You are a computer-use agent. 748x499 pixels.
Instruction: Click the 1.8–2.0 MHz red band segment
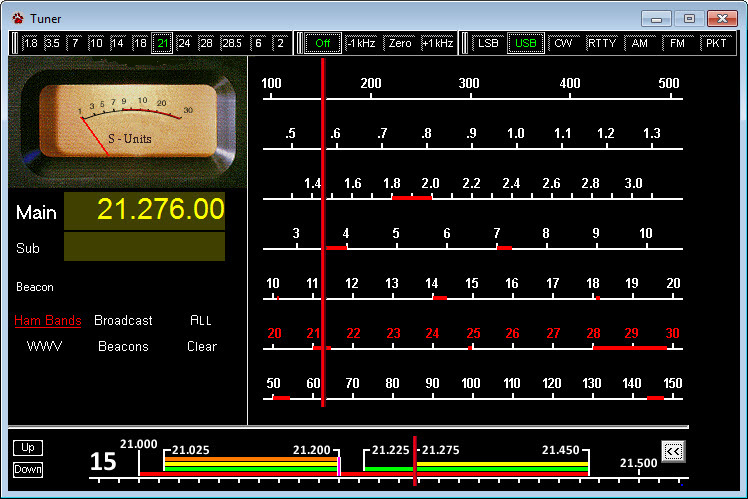(412, 198)
